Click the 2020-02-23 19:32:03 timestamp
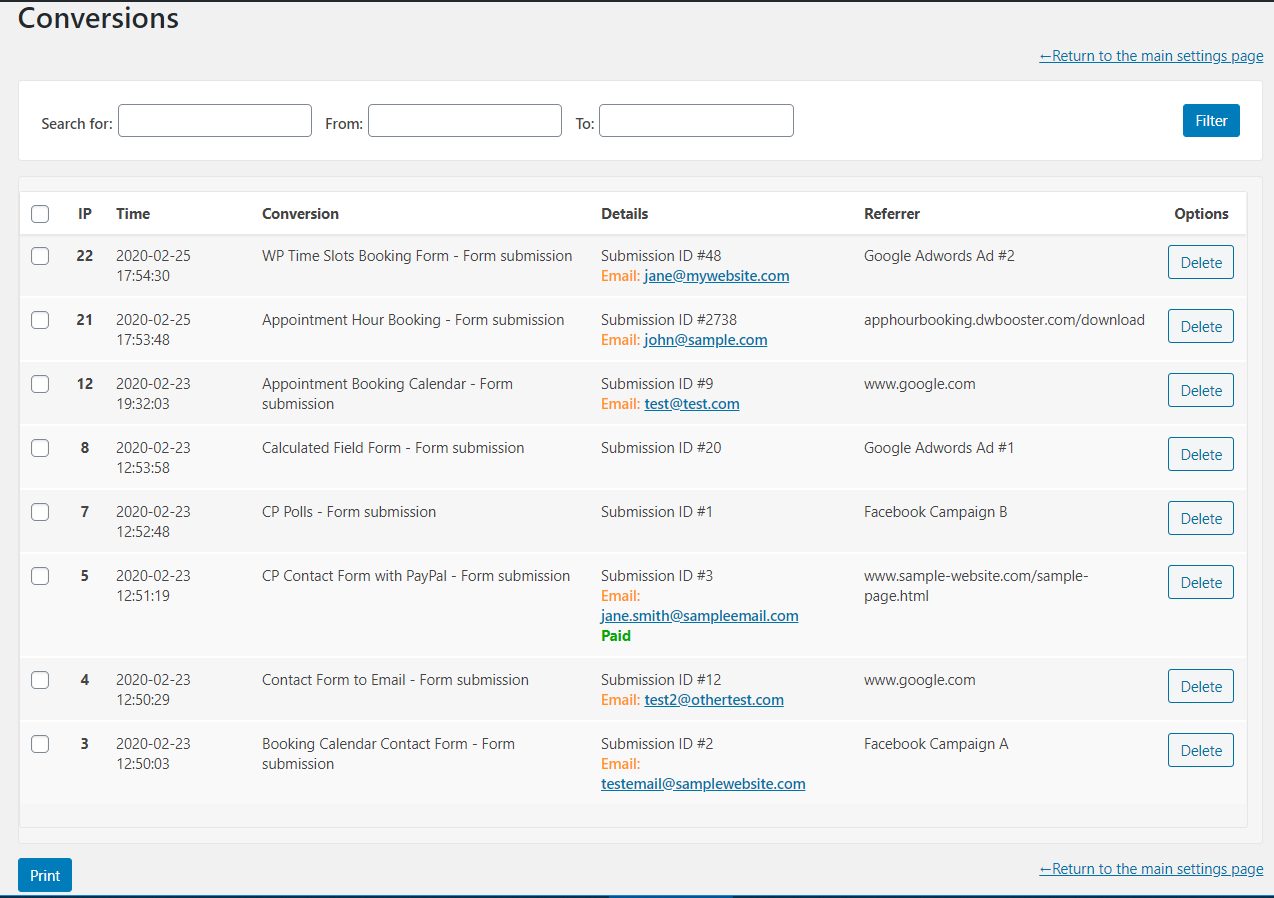Screen dimensions: 1274x898 click(153, 394)
